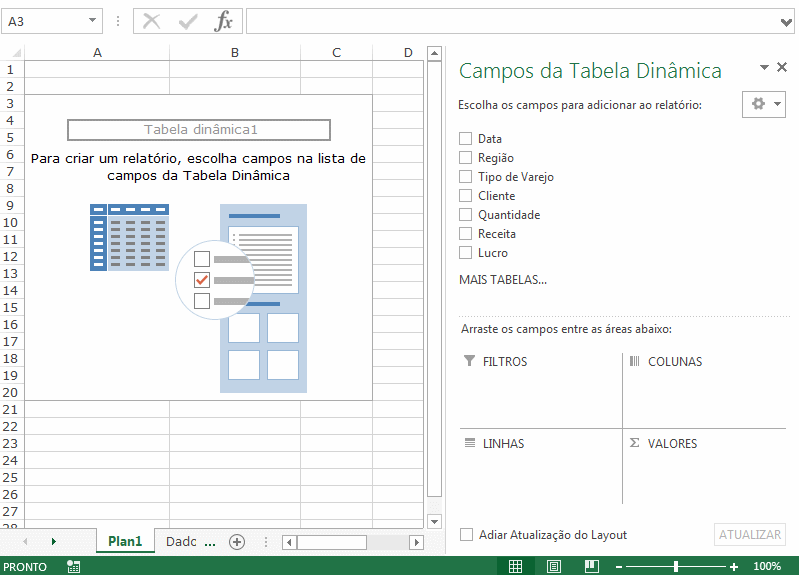Click the Data field label
Image resolution: width=799 pixels, height=575 pixels.
pyautogui.click(x=490, y=139)
